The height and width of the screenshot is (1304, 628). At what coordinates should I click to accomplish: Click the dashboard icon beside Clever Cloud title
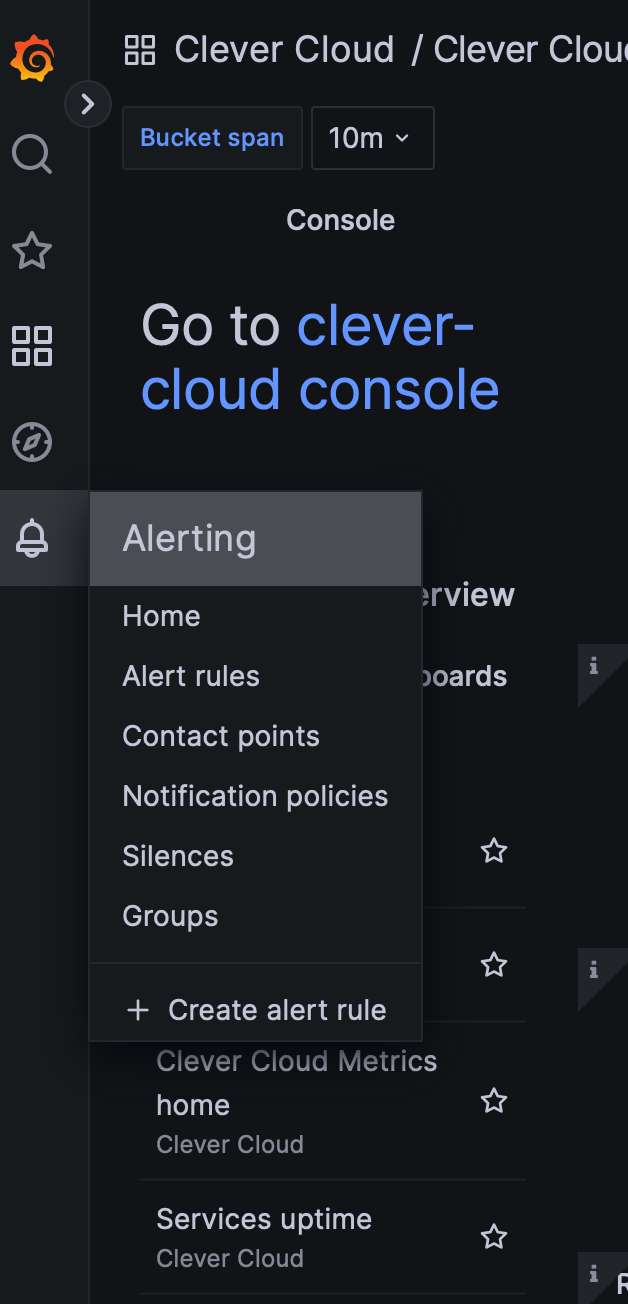click(x=140, y=49)
